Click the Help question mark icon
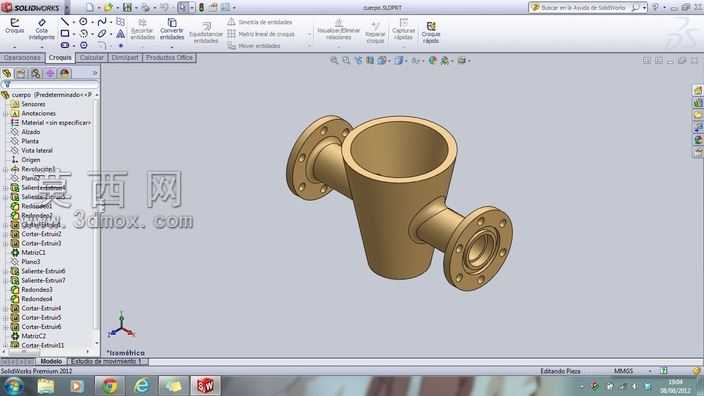Image resolution: width=704 pixels, height=396 pixels. pyautogui.click(x=655, y=8)
